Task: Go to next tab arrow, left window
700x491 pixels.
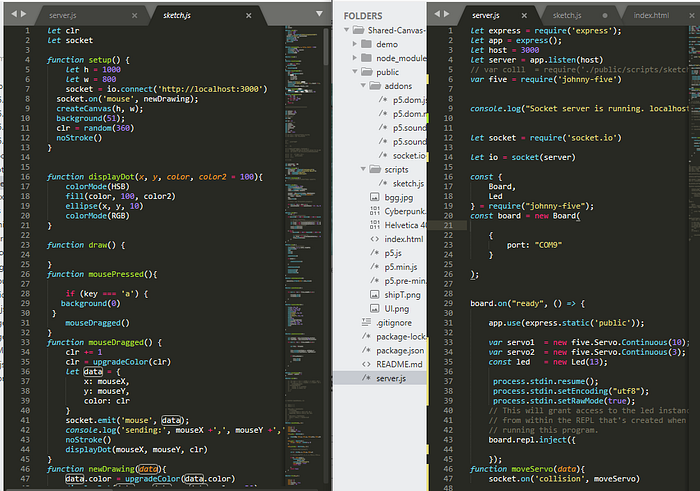Action: [23, 14]
